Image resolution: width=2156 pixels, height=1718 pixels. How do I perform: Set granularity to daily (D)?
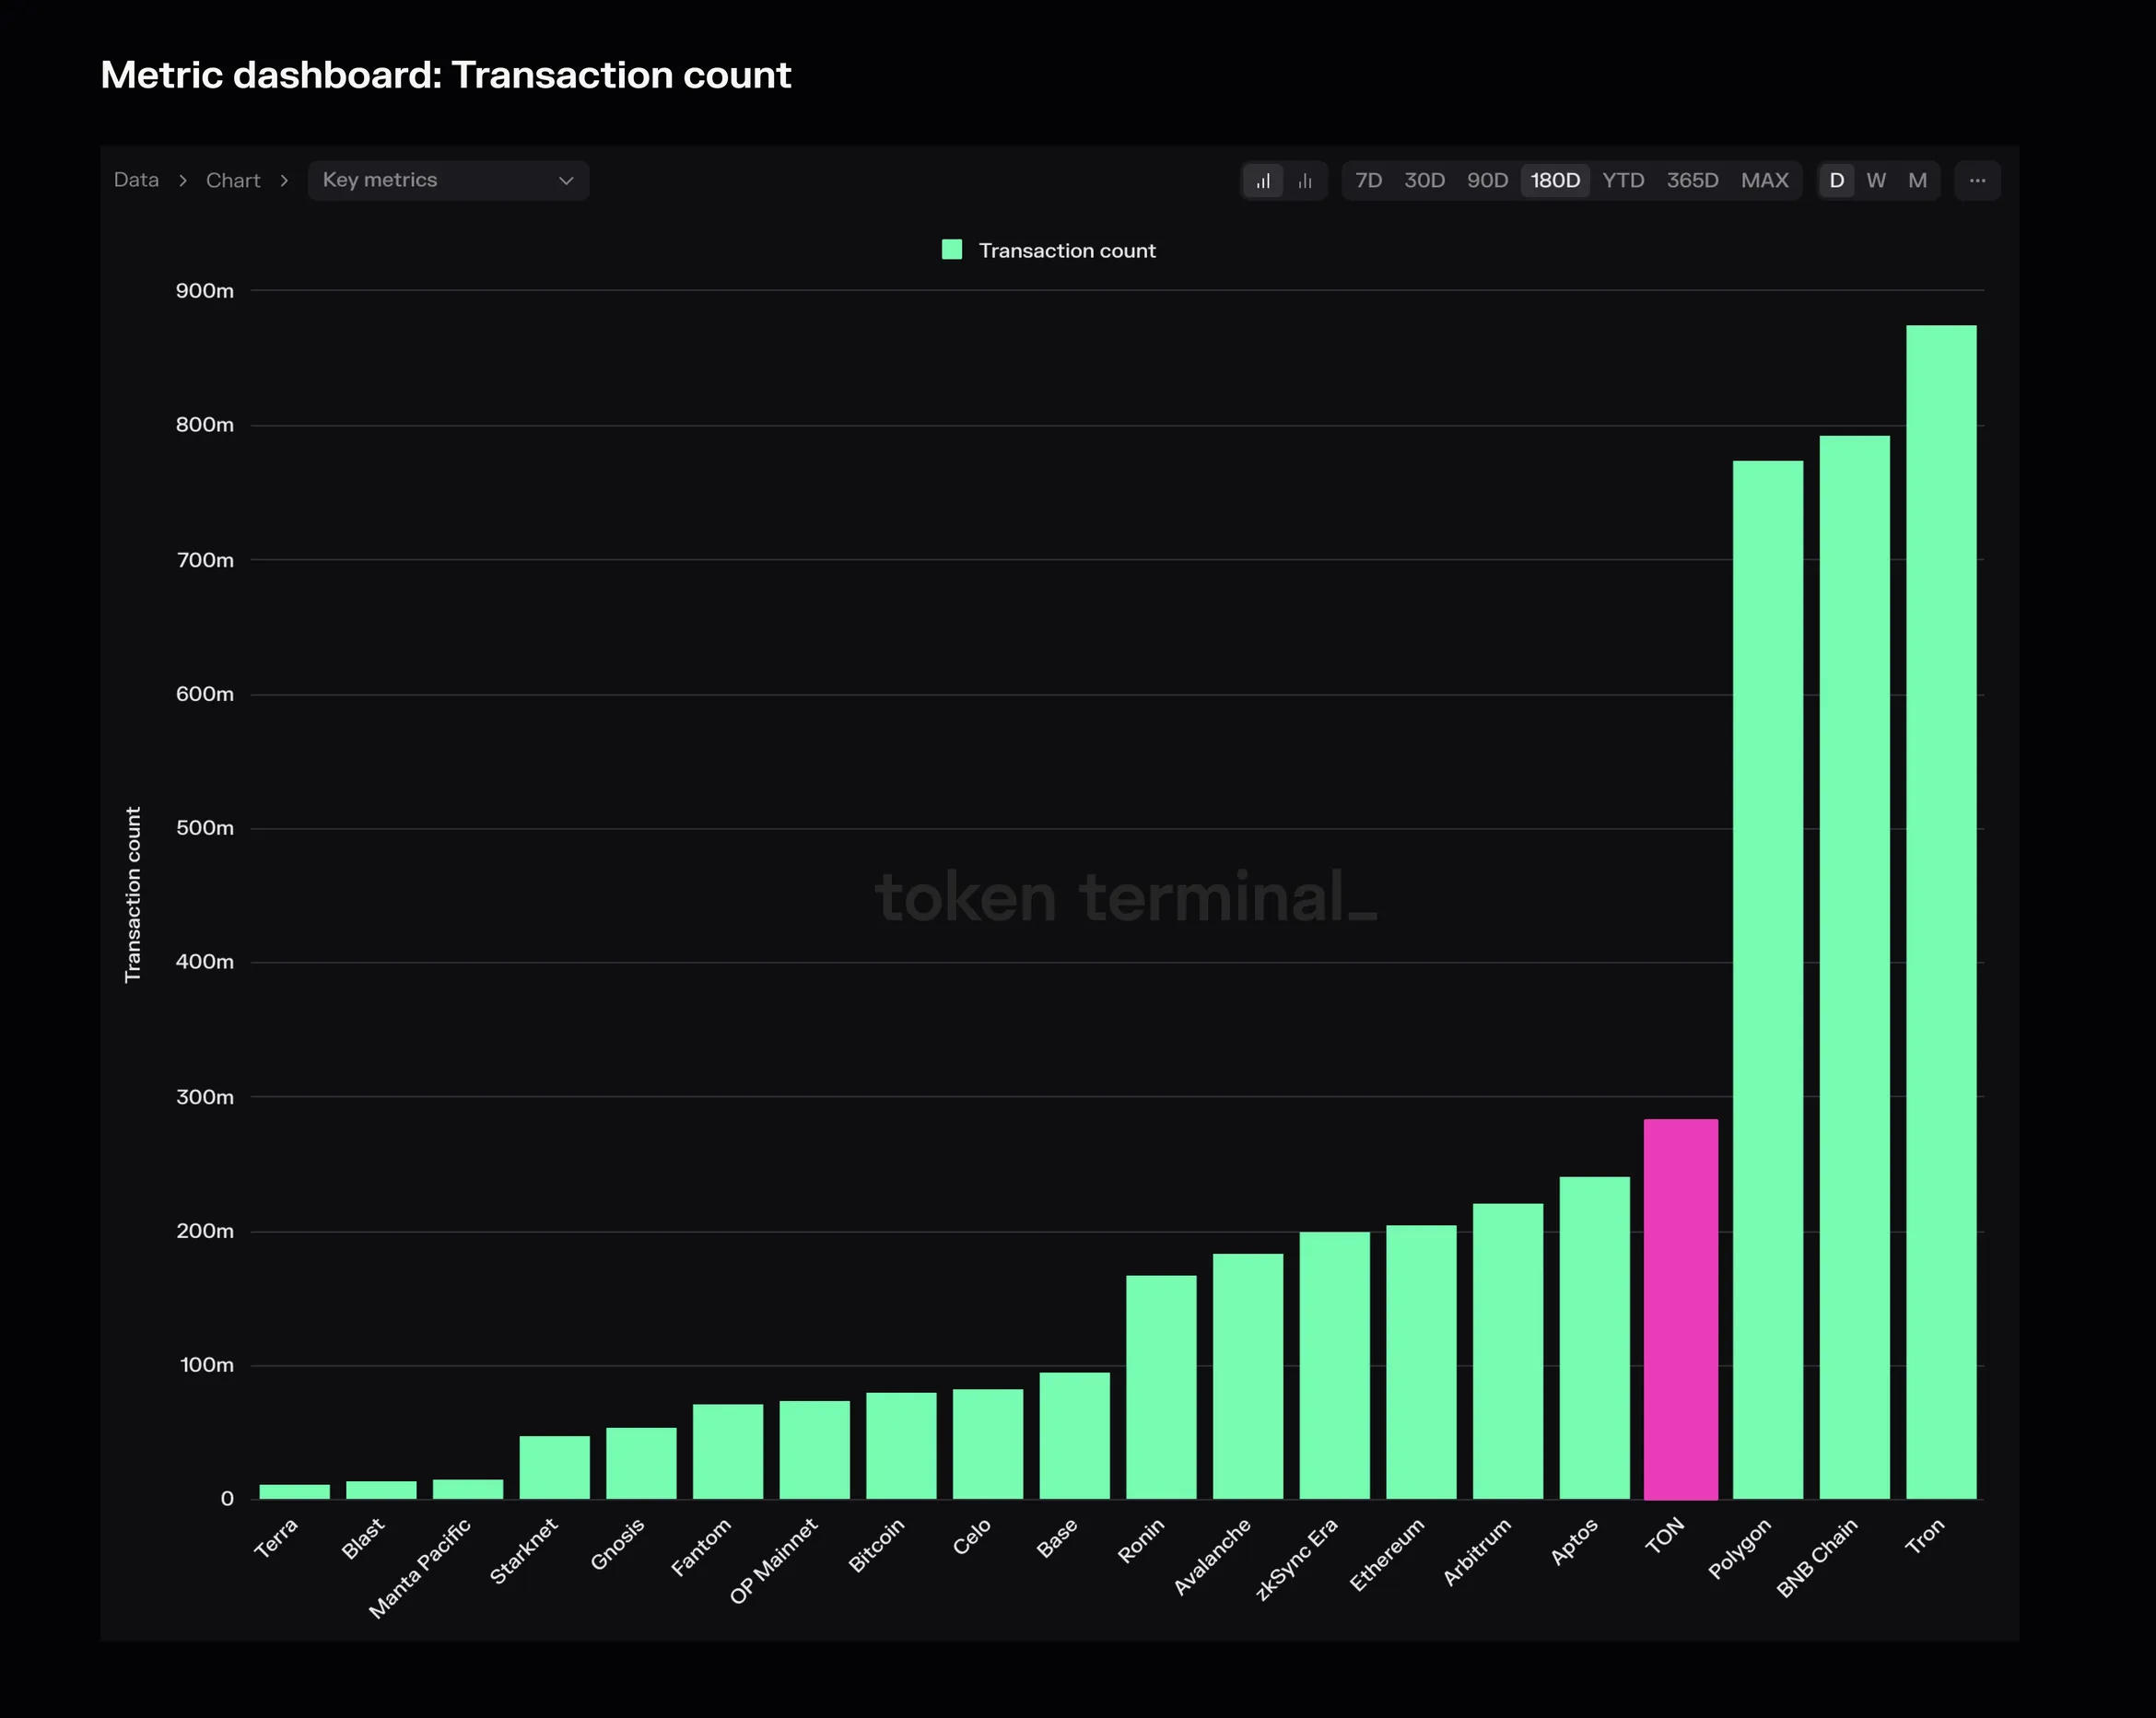click(1836, 181)
